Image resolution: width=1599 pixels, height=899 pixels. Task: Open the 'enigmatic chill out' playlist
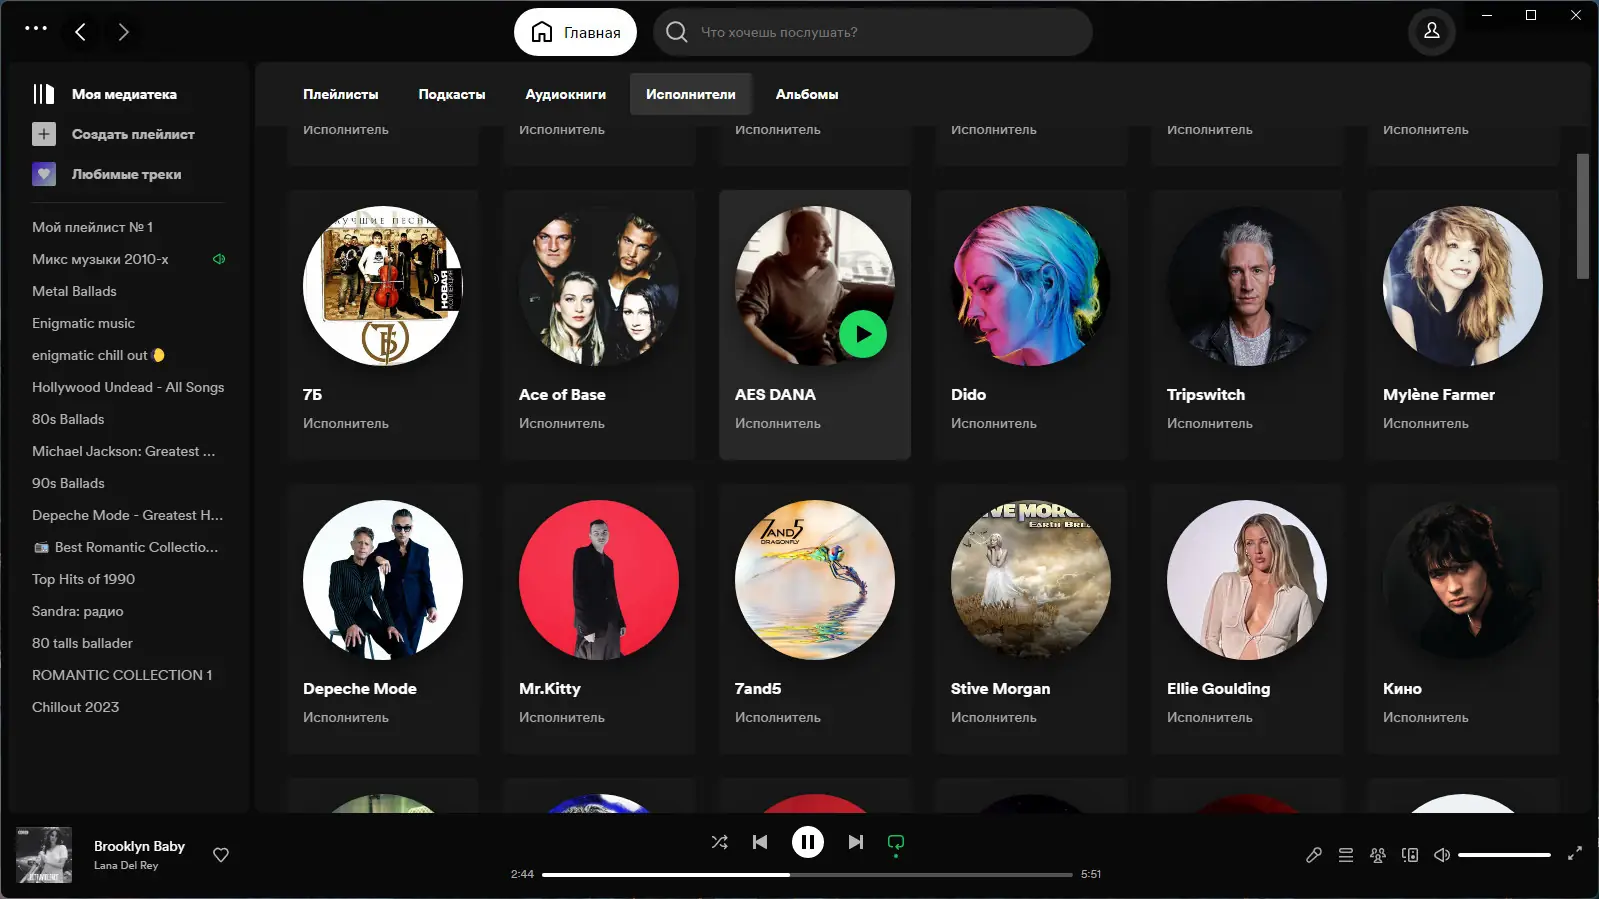(98, 355)
